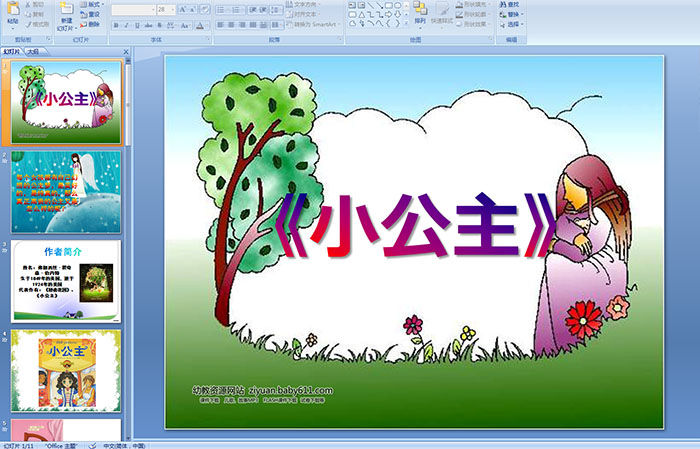This screenshot has width=700, height=449.
Task: Toggle Bold formatting
Action: click(115, 24)
